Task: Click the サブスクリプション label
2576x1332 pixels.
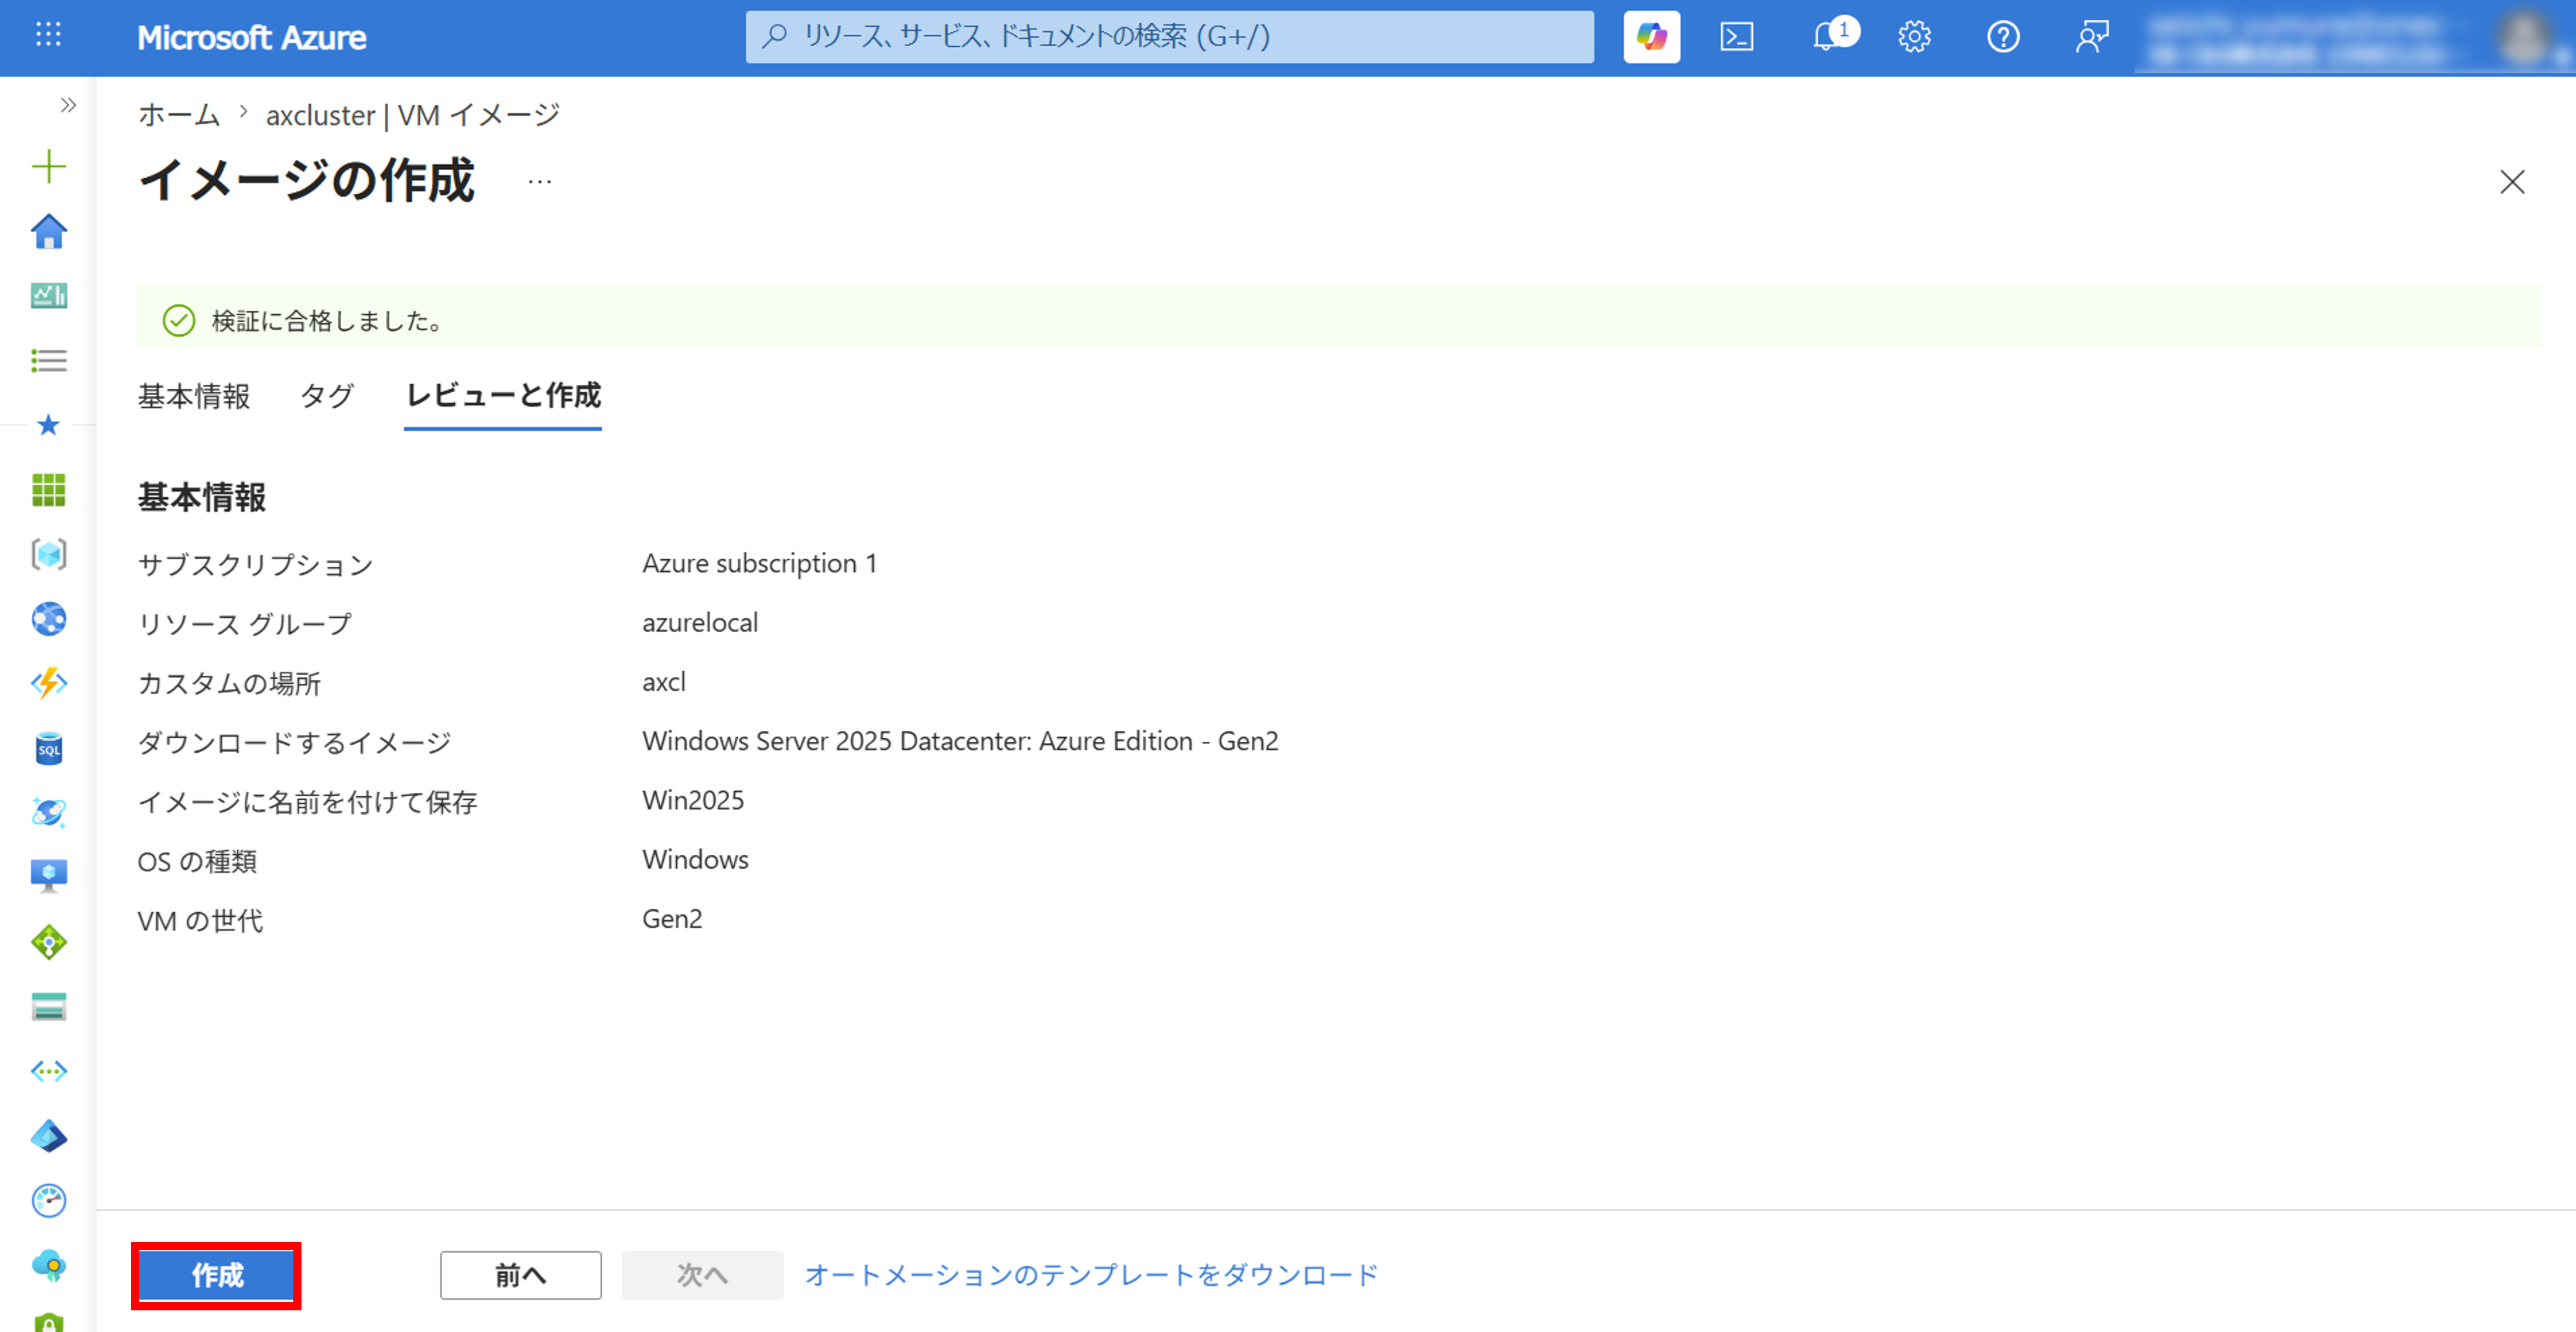Action: pyautogui.click(x=256, y=565)
